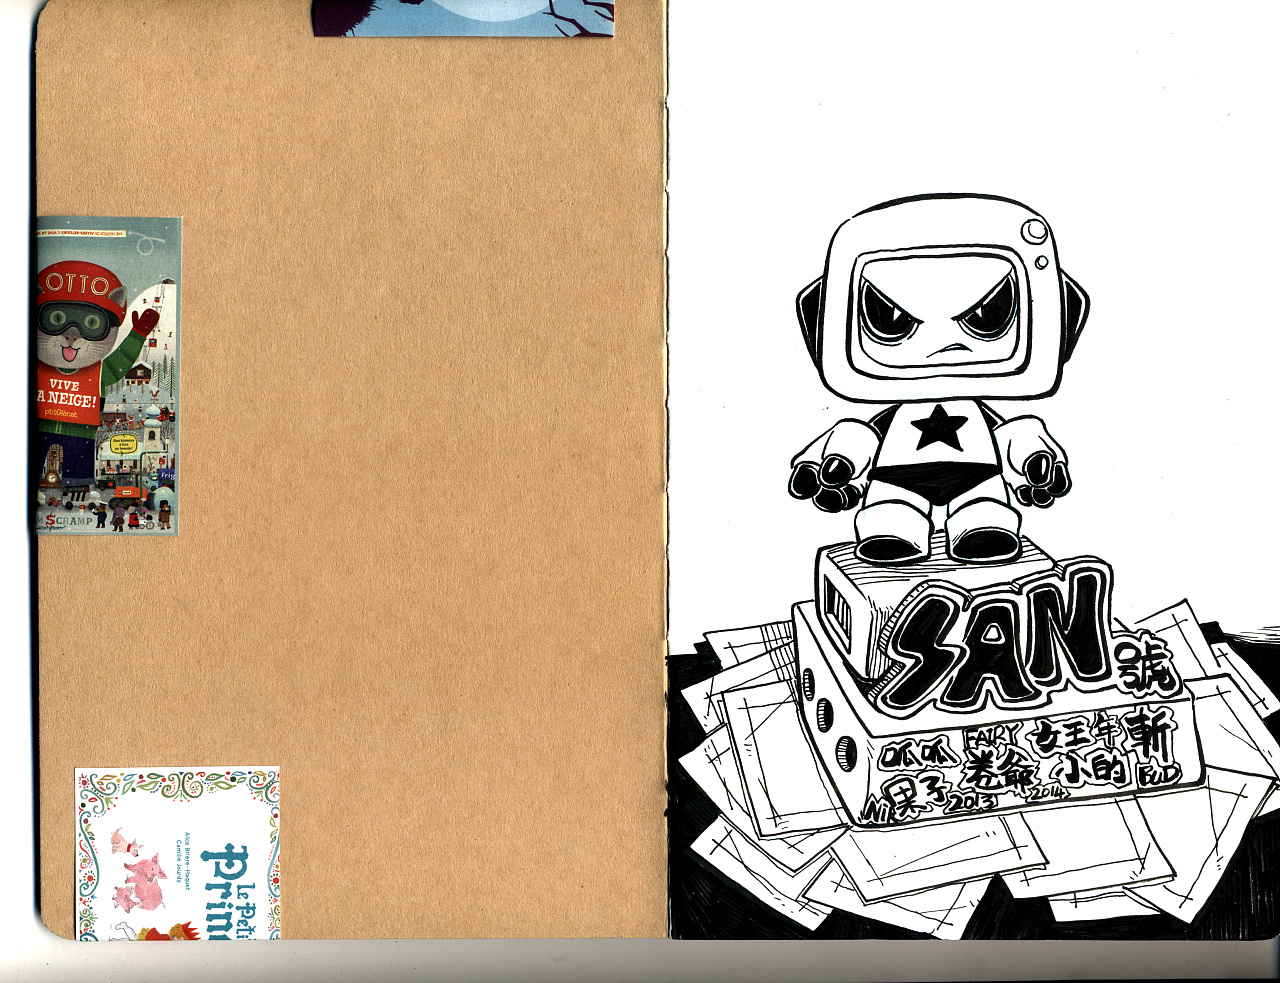
Task: Click the large circle button on robot's head
Action: point(1035,231)
